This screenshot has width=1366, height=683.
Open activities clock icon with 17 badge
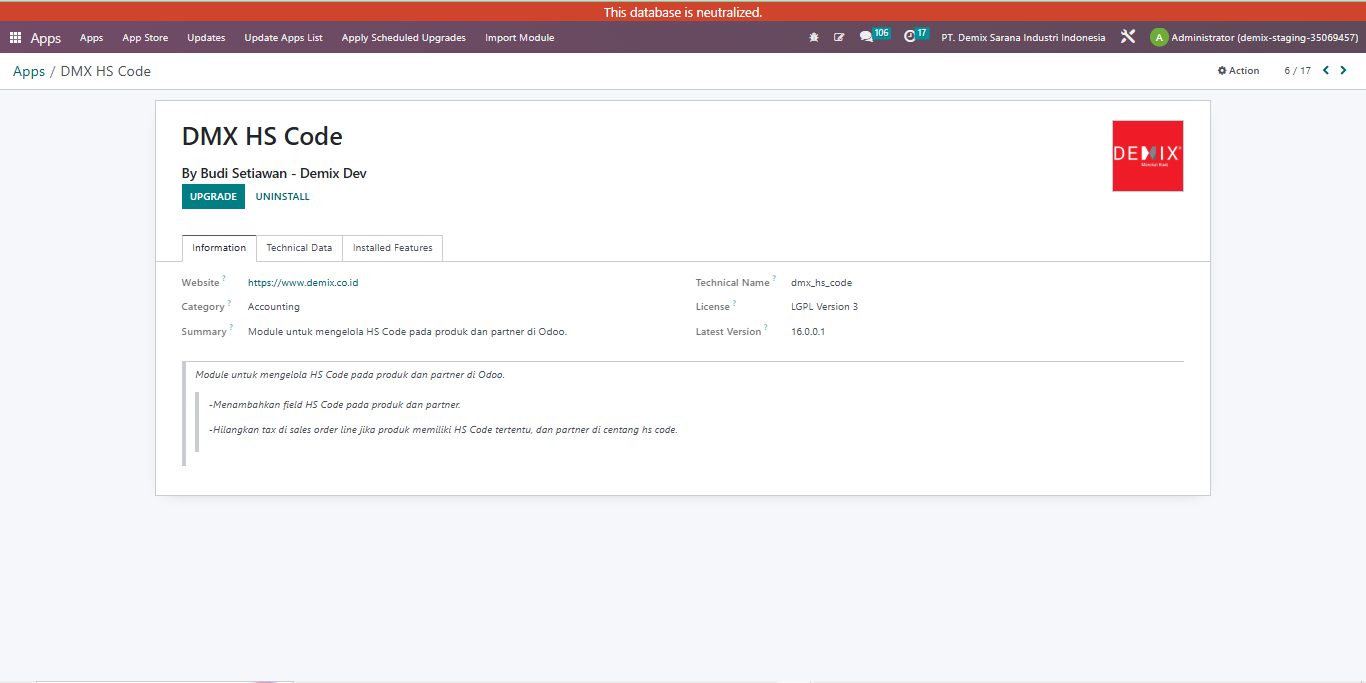916,36
